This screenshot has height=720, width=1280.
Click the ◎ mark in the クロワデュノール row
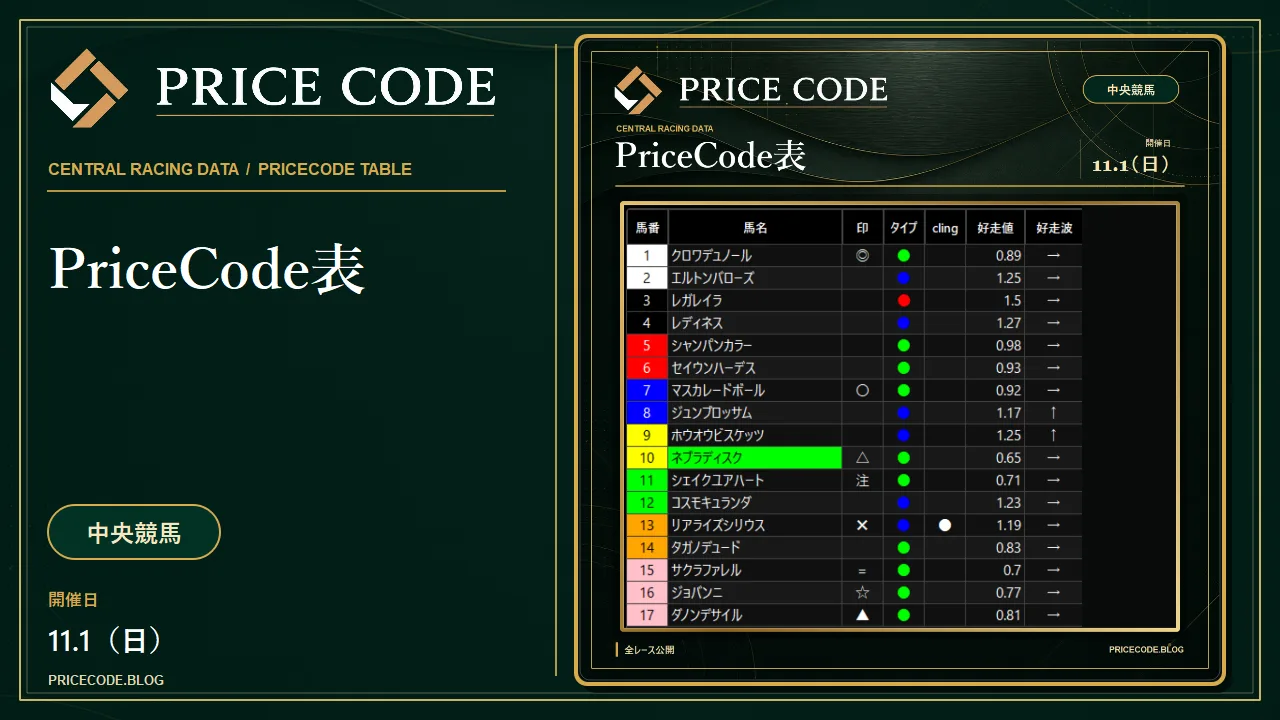862,256
